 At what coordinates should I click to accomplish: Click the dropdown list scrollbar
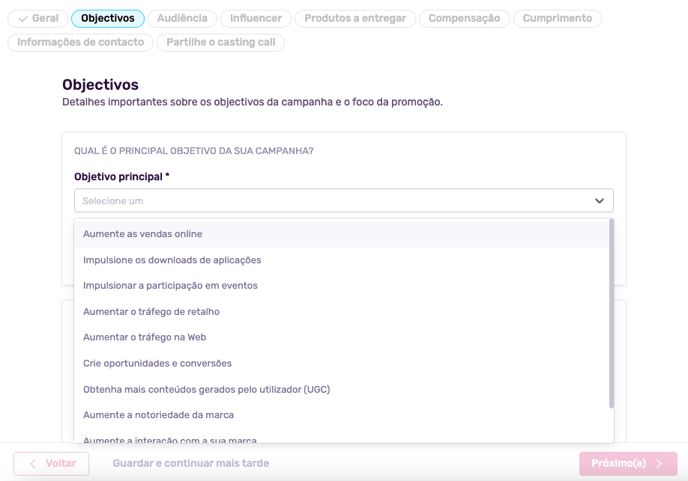[x=611, y=313]
